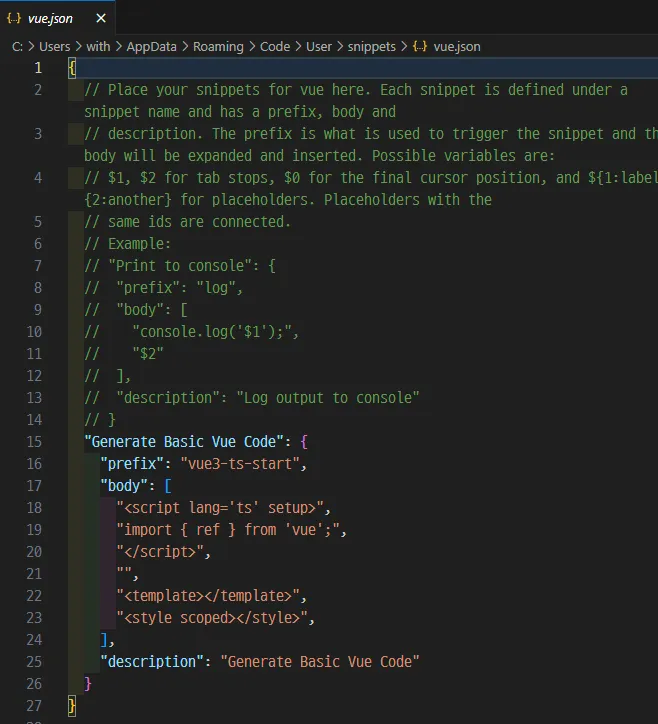658x724 pixels.
Task: Click line number 1 in gutter
Action: (x=38, y=68)
